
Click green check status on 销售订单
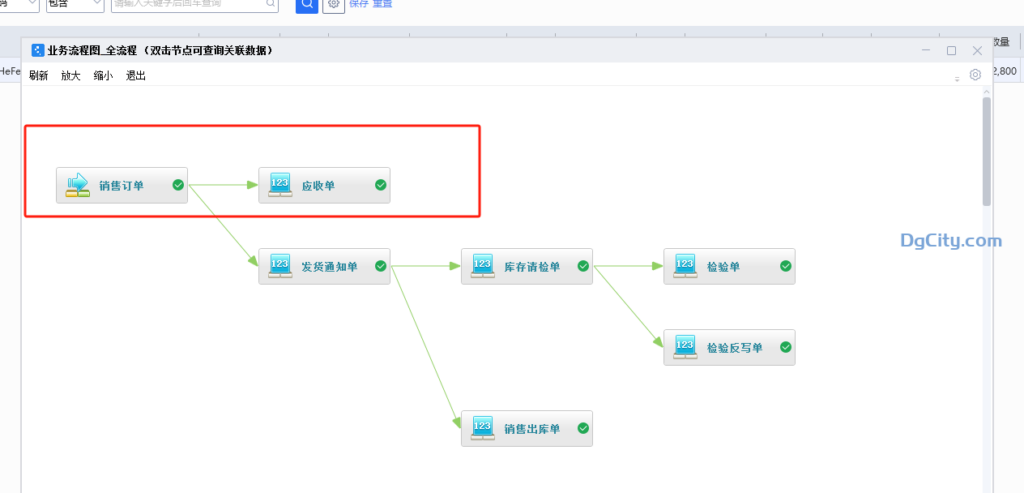point(178,185)
